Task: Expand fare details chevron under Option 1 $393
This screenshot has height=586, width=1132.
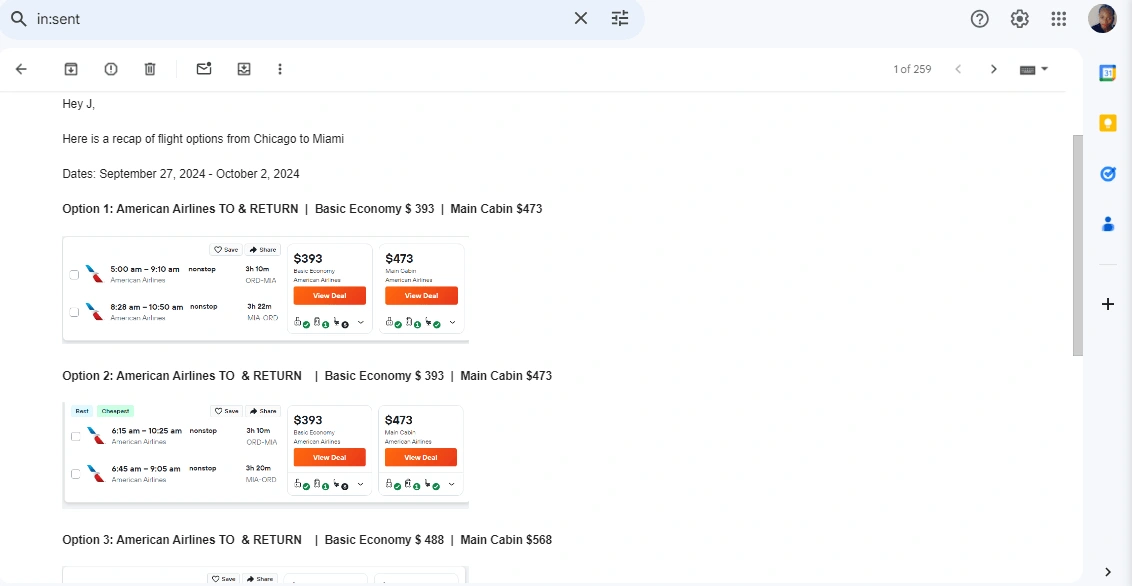Action: click(x=361, y=323)
